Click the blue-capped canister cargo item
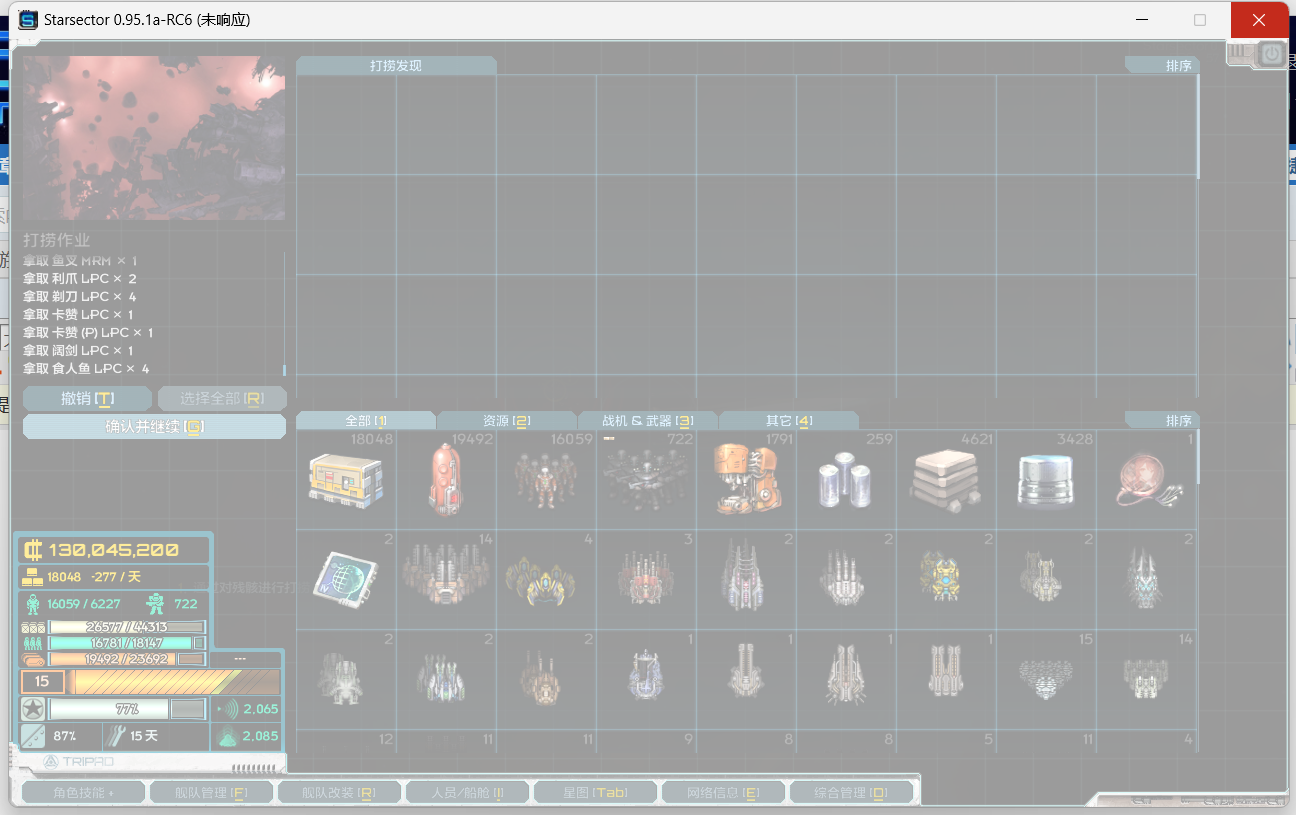1296x815 pixels. click(1046, 481)
